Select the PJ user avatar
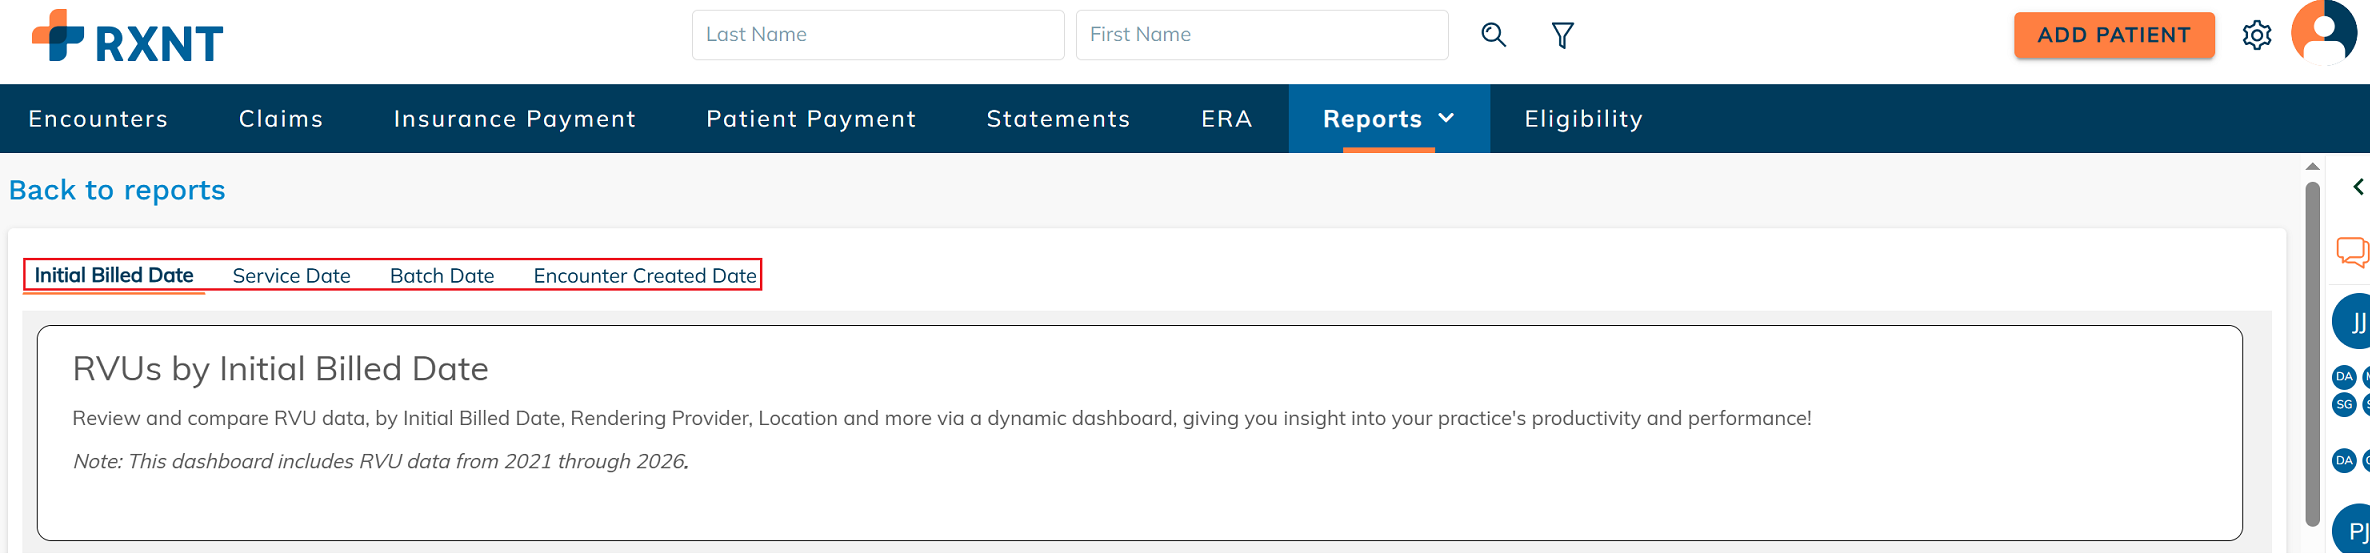This screenshot has height=553, width=2370. point(2354,530)
